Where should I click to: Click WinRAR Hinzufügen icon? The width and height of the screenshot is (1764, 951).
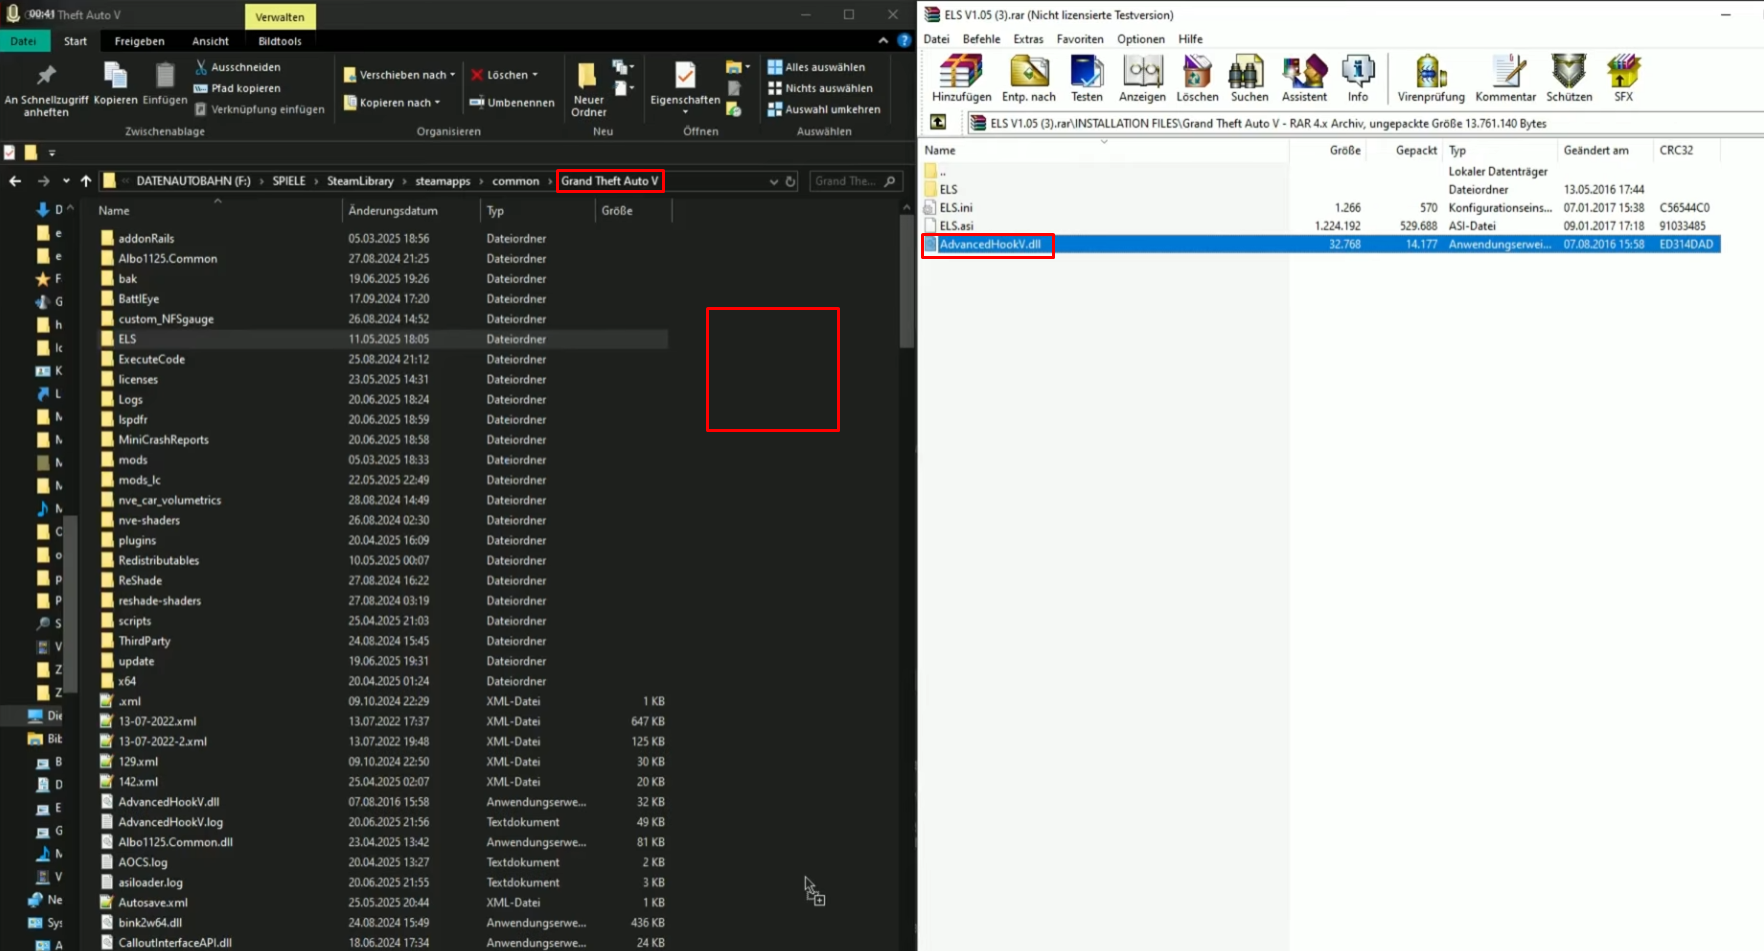point(961,79)
